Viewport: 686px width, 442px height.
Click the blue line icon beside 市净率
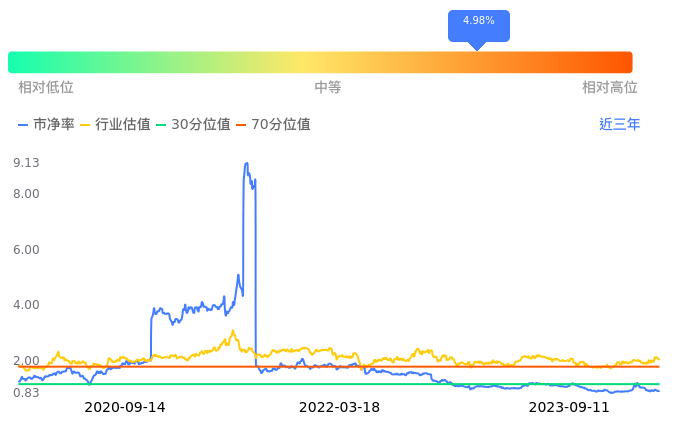pos(24,125)
